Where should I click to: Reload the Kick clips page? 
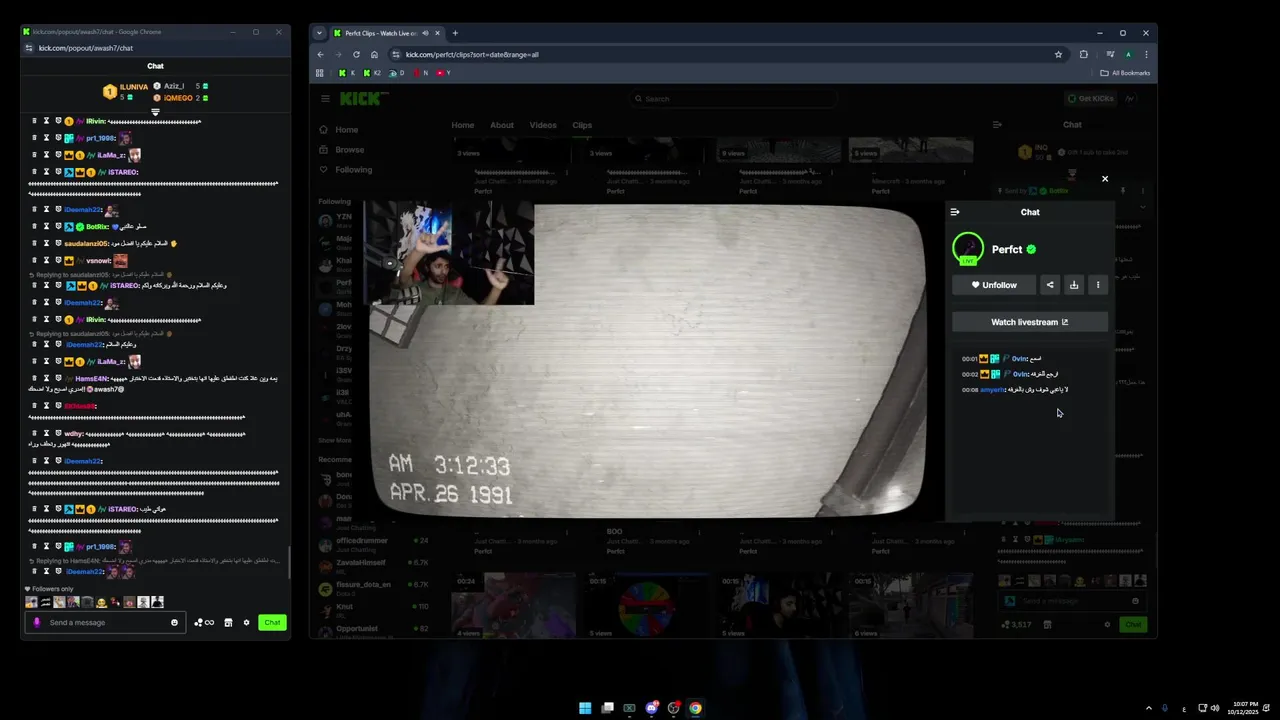click(x=356, y=54)
